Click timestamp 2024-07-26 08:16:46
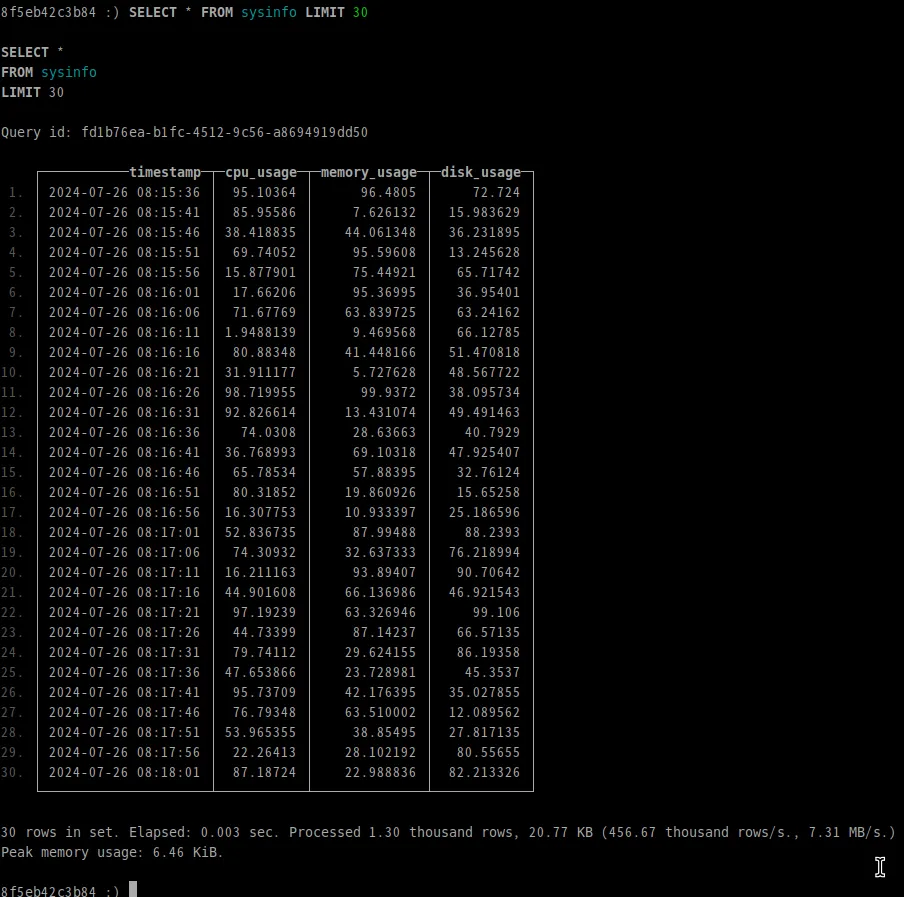904x897 pixels. pyautogui.click(x=124, y=472)
